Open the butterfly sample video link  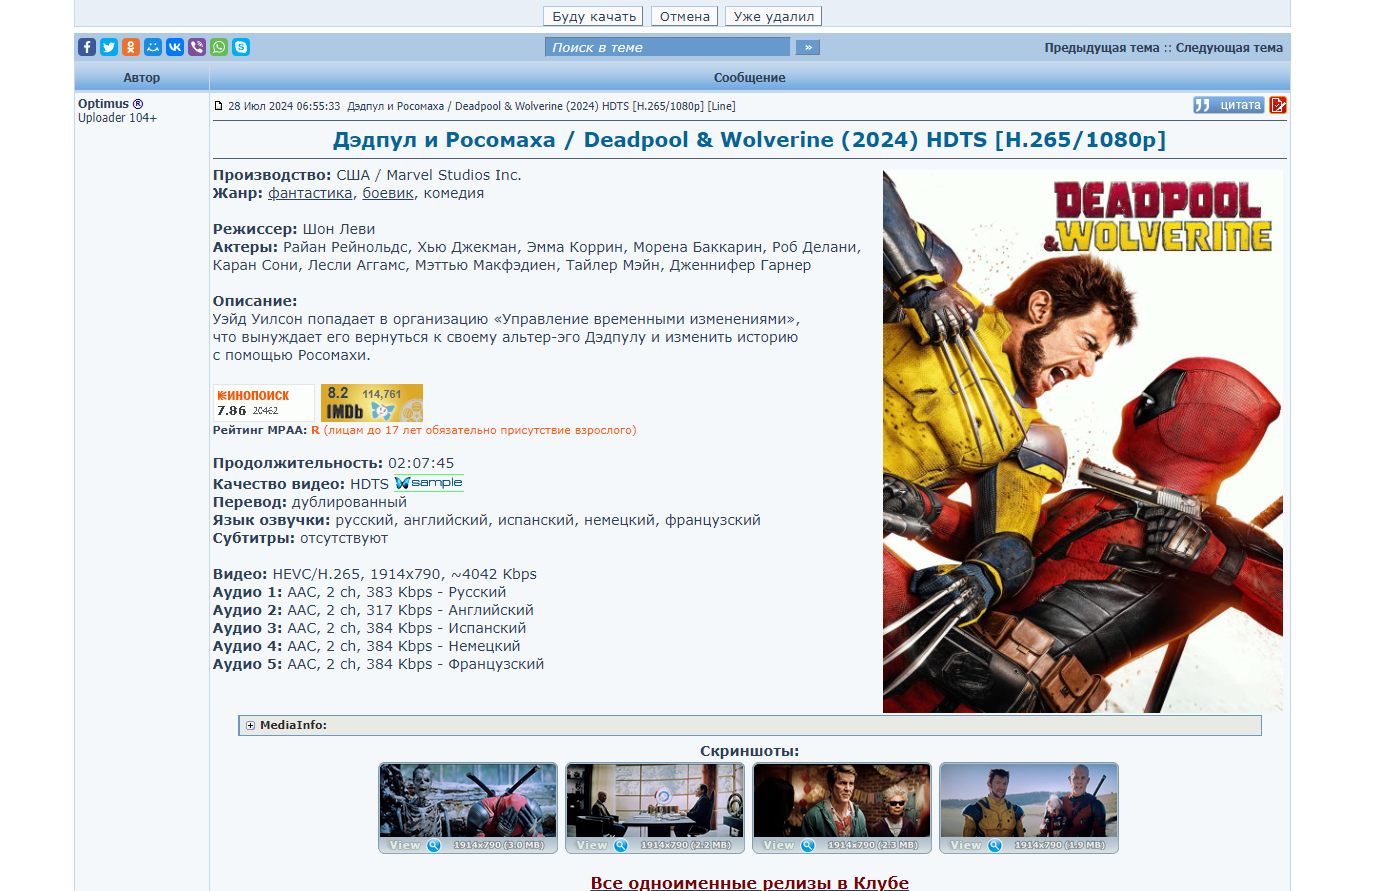point(428,483)
